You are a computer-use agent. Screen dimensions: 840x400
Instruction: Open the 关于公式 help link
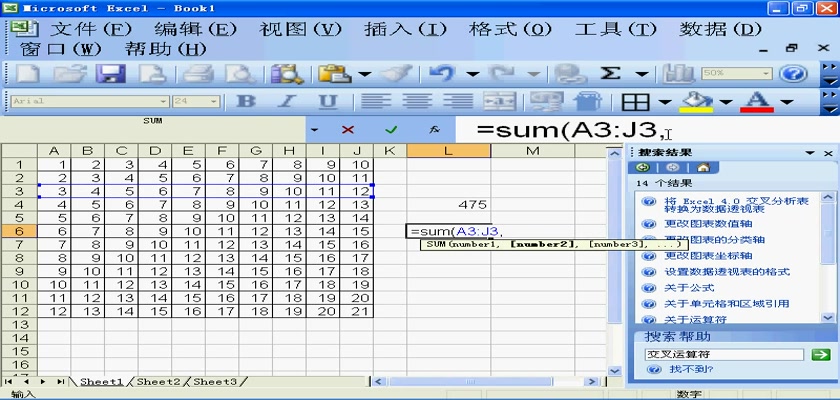685,287
